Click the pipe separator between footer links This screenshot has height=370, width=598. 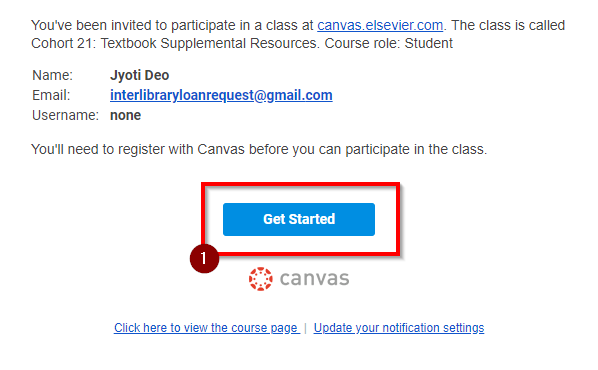click(305, 328)
